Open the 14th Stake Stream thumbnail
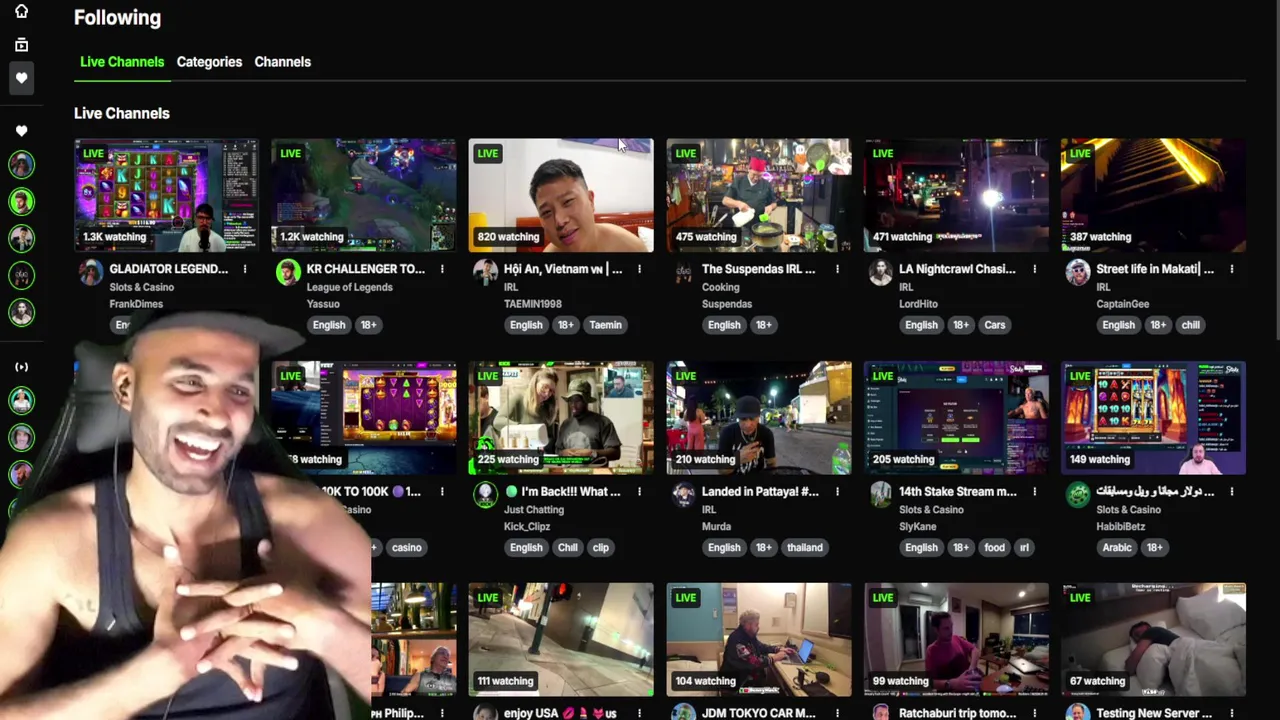1280x720 pixels. coord(956,418)
